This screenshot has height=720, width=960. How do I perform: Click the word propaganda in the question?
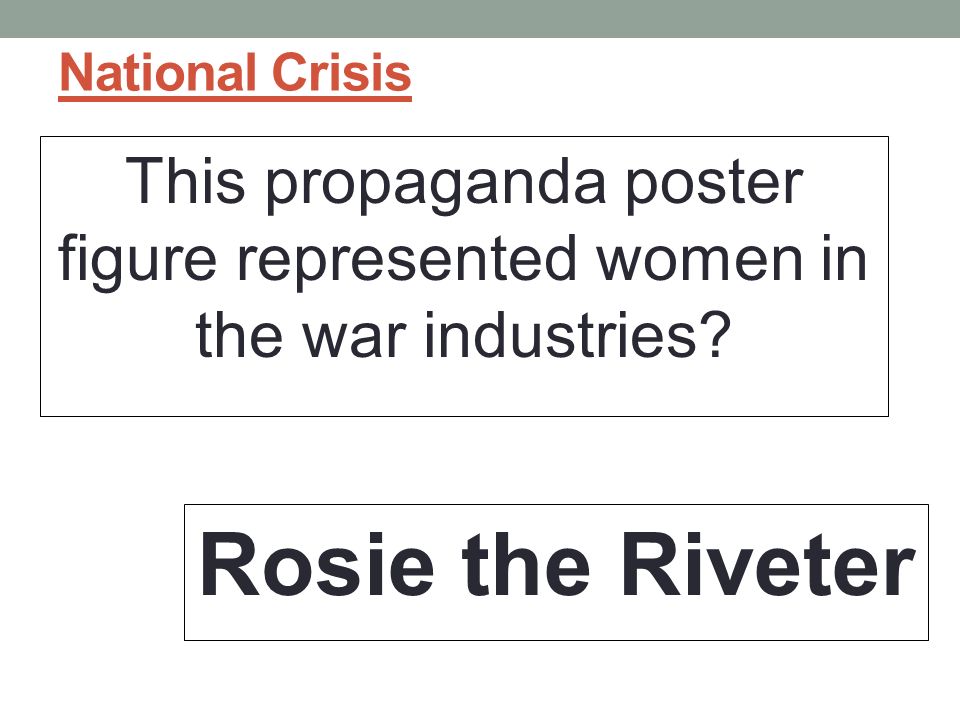[435, 186]
